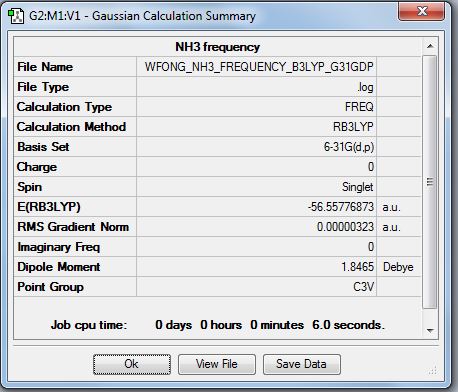This screenshot has width=458, height=392.
Task: Click the window resize grip in bottom corner
Action: [433, 370]
